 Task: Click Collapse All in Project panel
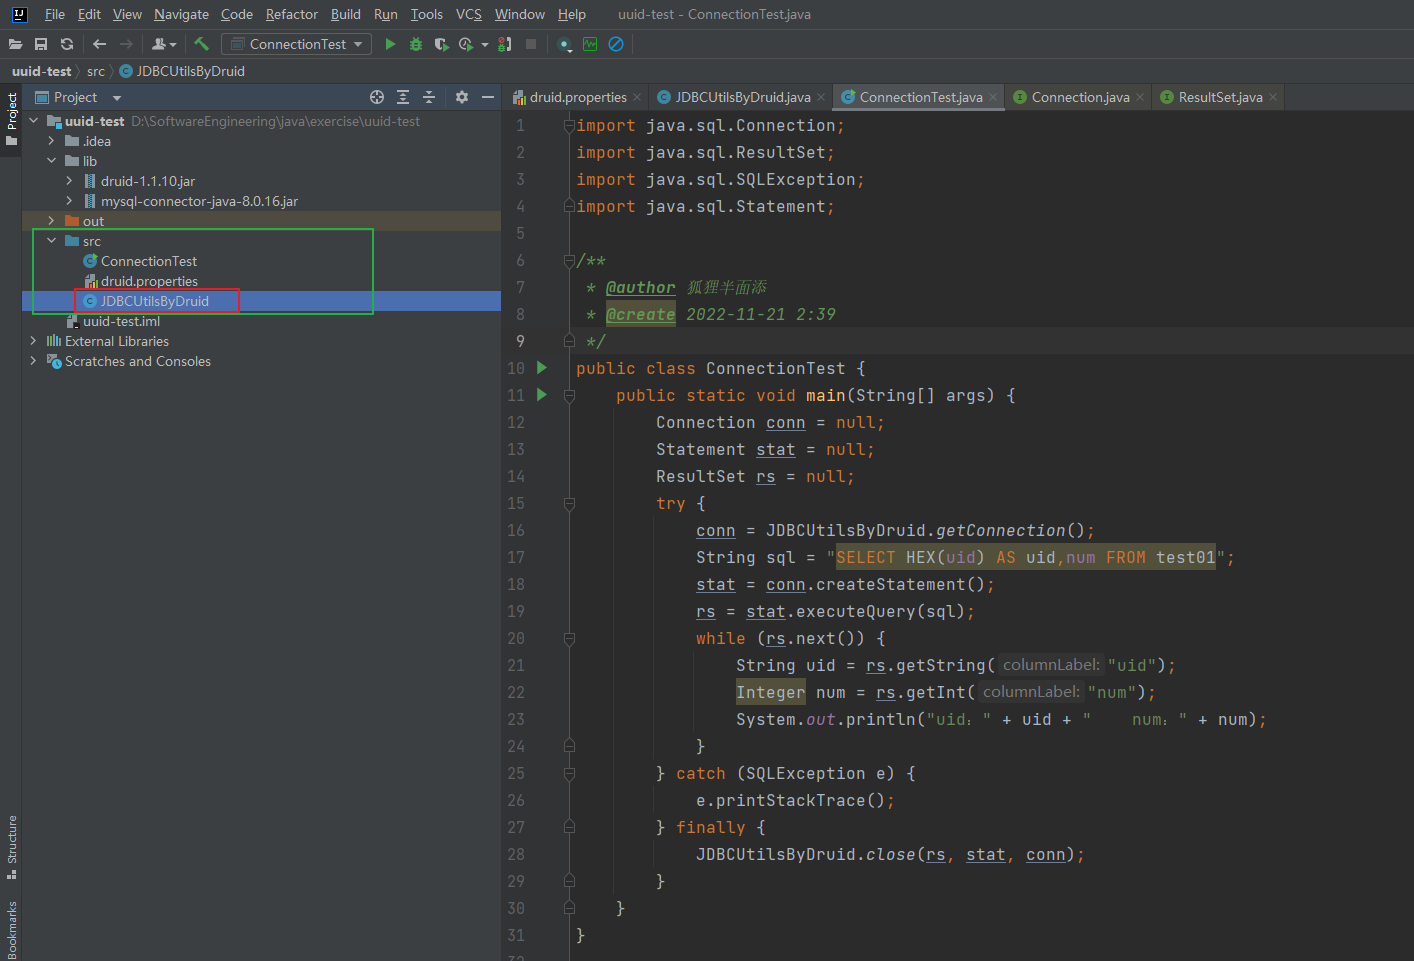pyautogui.click(x=429, y=97)
